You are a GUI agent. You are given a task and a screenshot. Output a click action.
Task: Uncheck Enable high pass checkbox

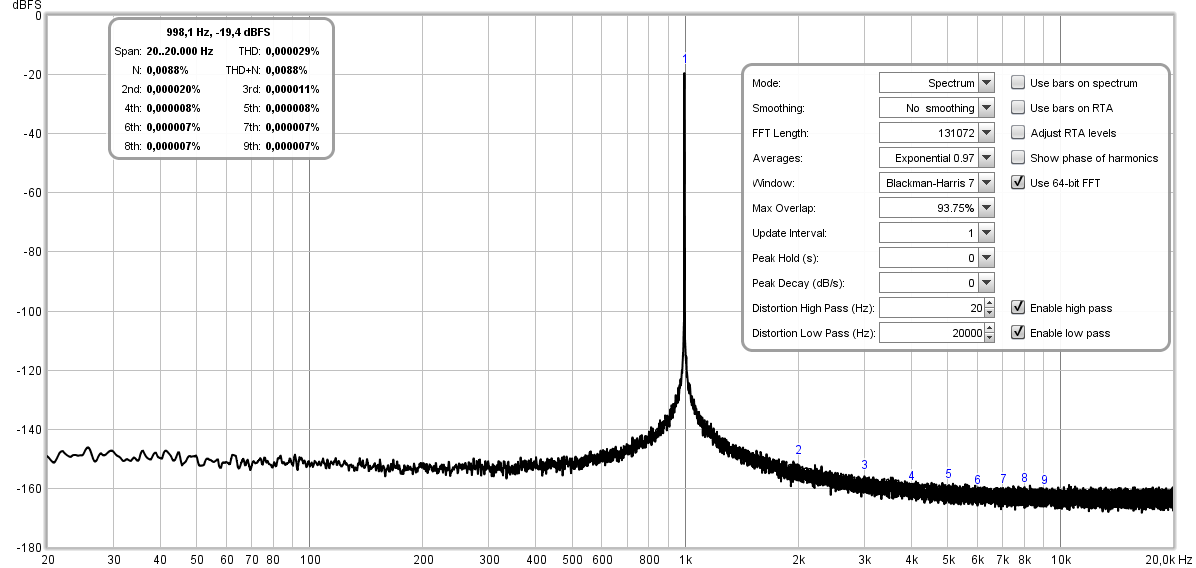click(1018, 308)
